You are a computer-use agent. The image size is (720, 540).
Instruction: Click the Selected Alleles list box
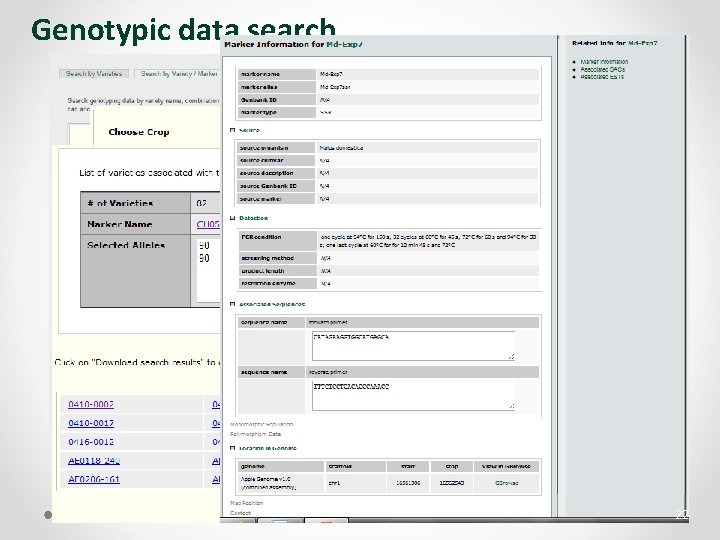click(207, 268)
